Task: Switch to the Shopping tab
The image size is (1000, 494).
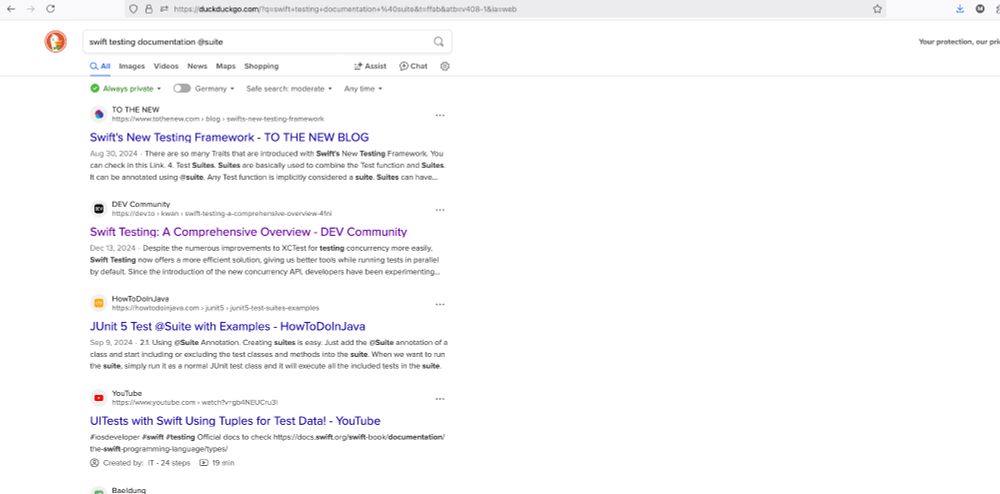Action: [261, 66]
